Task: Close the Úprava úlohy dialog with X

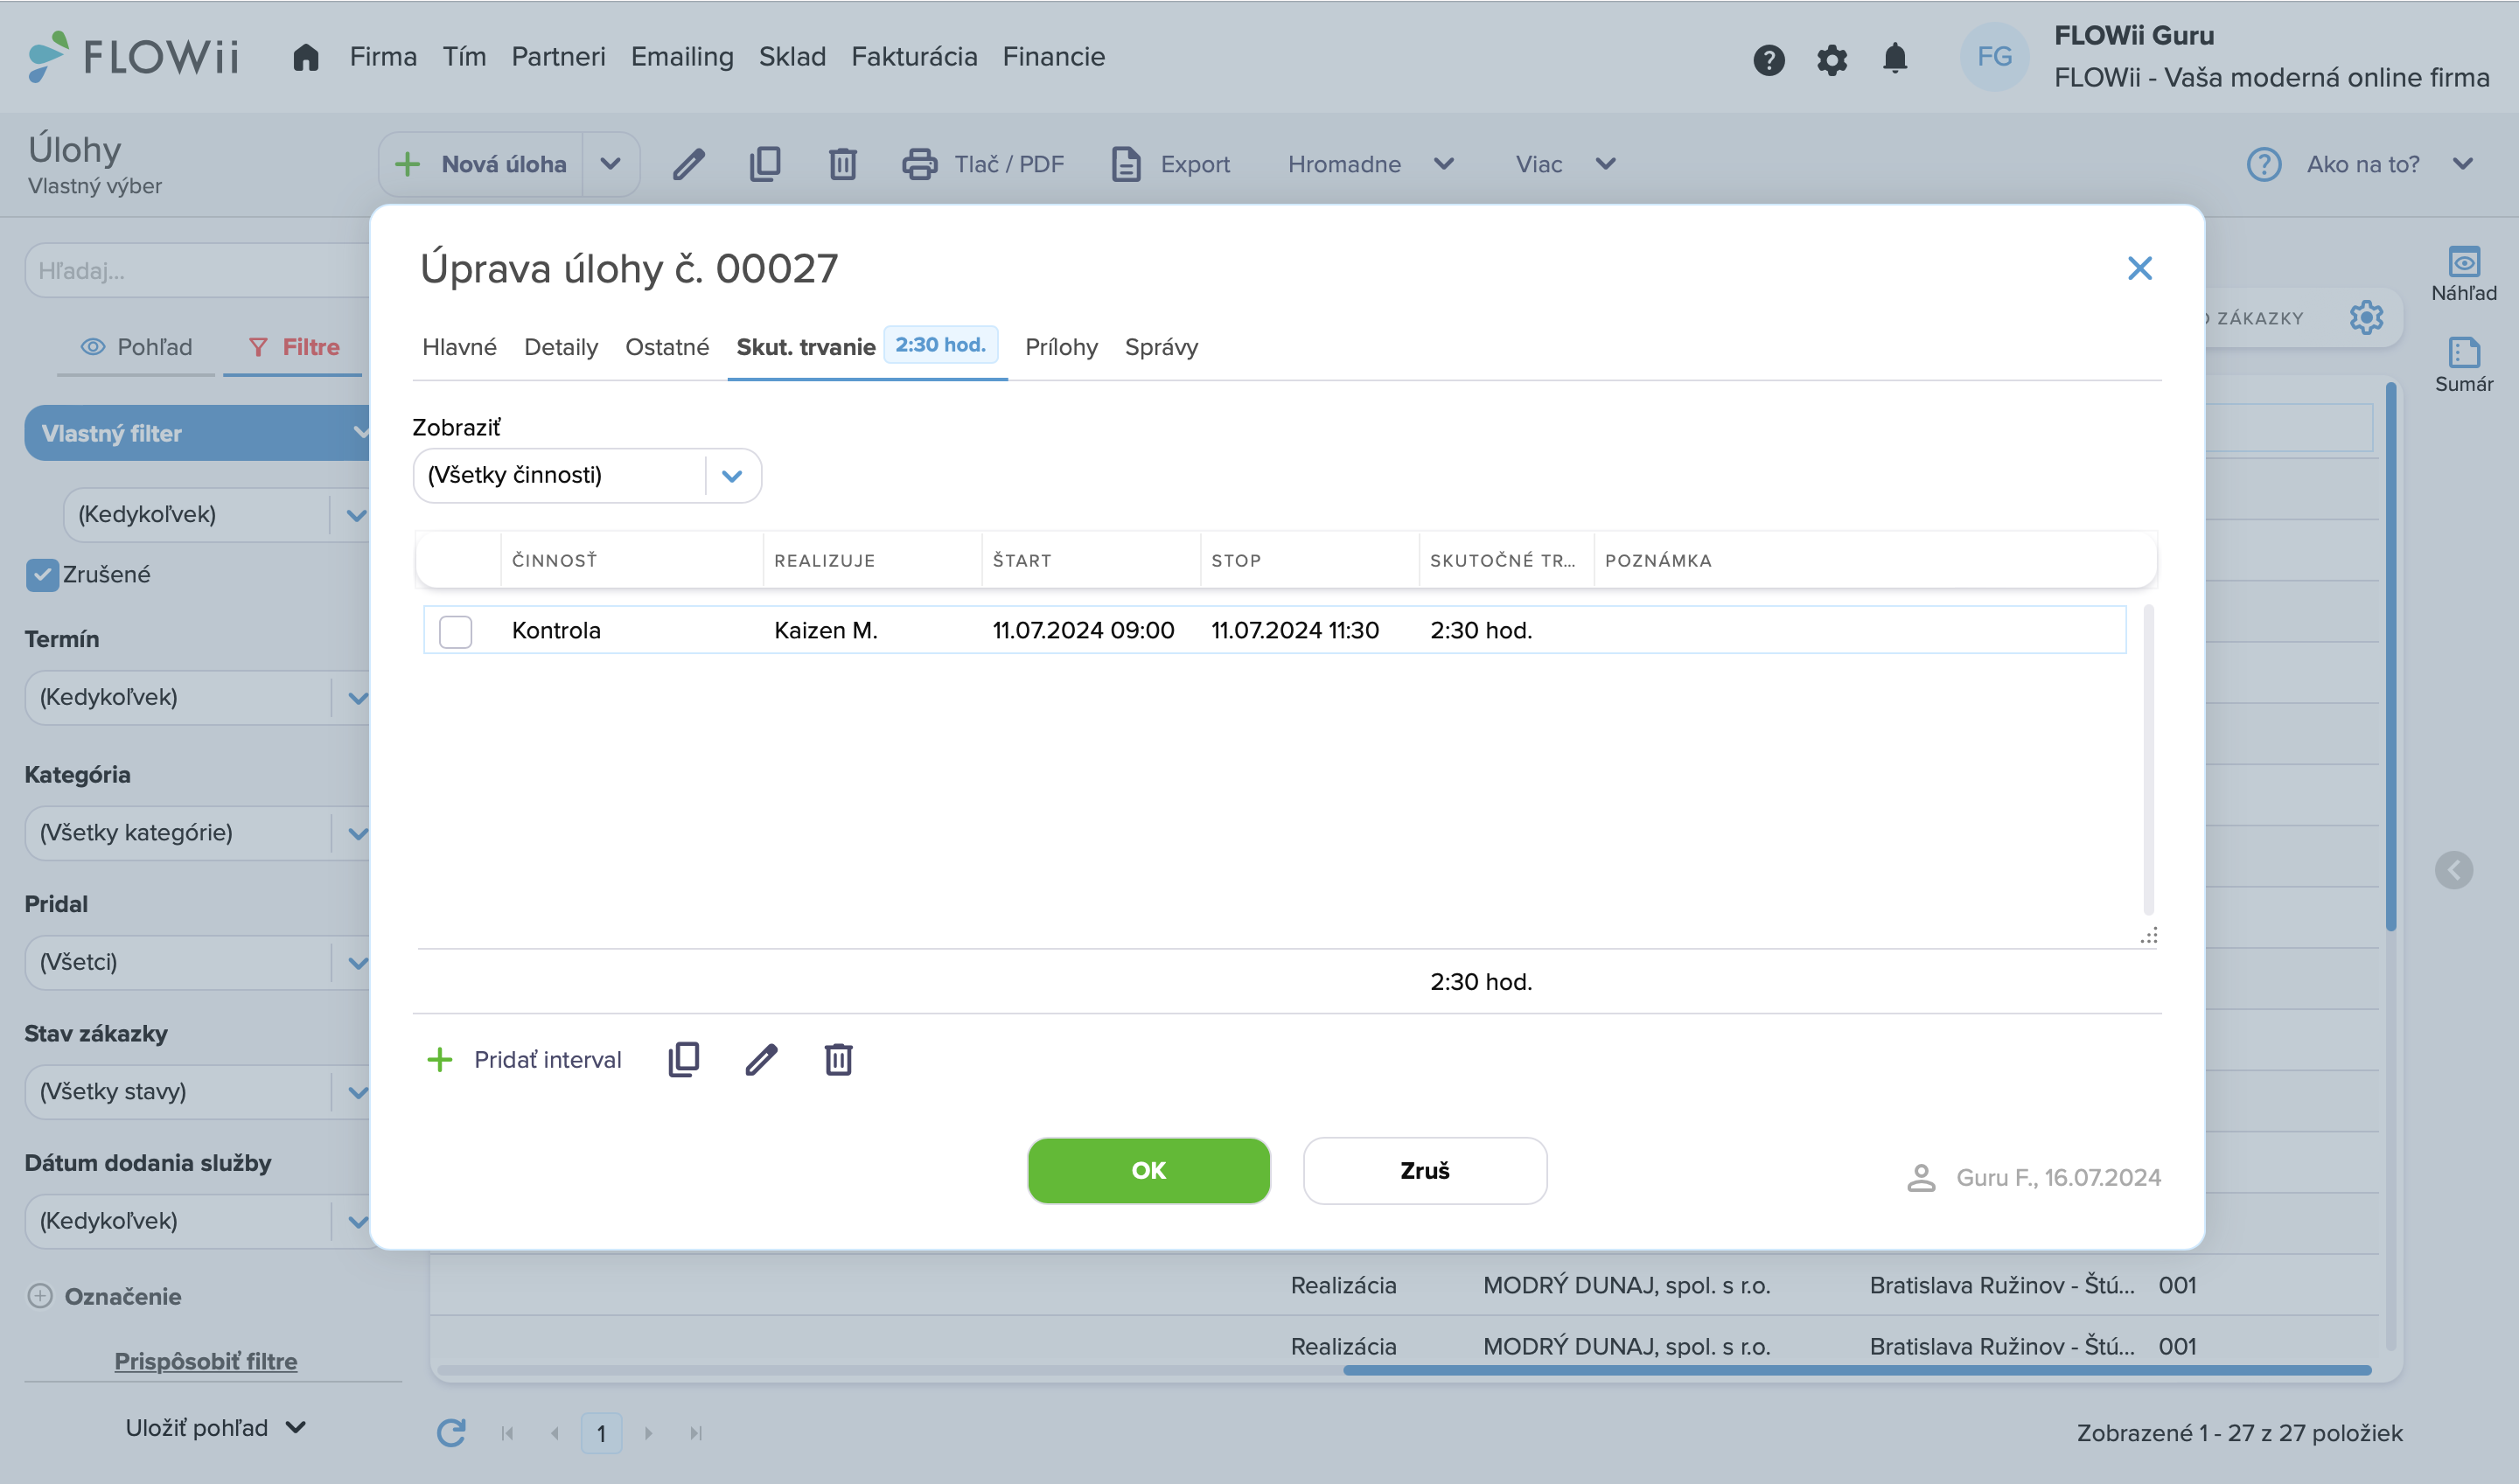Action: (x=2139, y=268)
